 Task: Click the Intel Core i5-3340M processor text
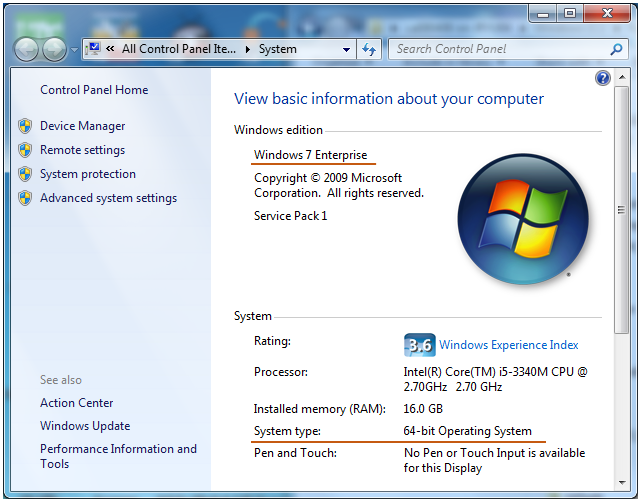[x=495, y=379]
